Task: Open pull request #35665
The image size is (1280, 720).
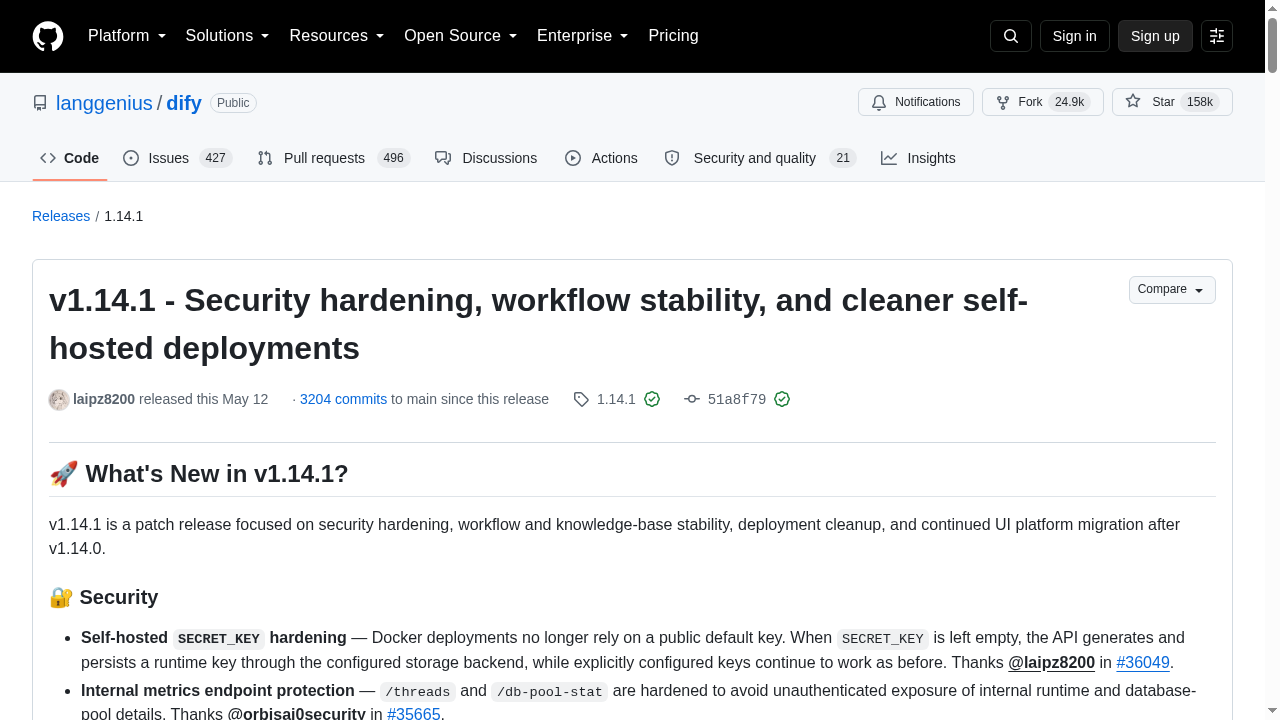Action: (x=414, y=714)
